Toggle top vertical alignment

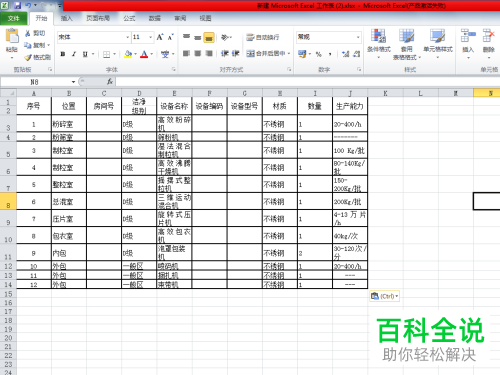tap(186, 37)
